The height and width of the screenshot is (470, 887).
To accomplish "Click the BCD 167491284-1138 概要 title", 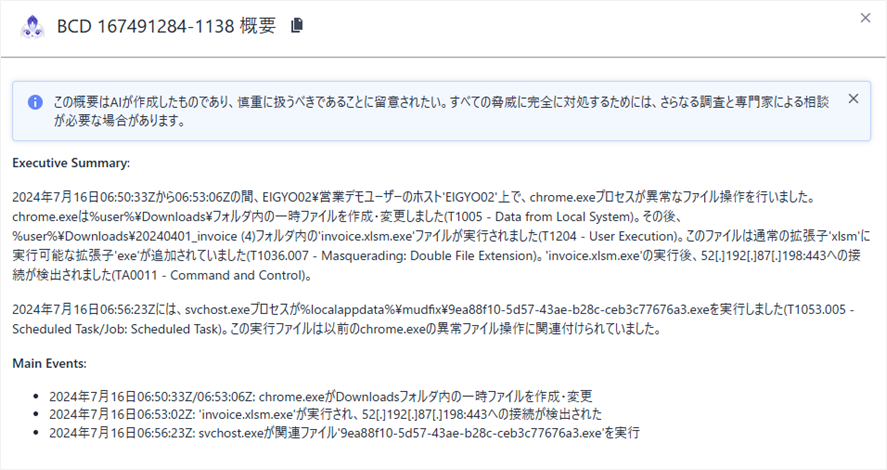I will click(x=167, y=26).
